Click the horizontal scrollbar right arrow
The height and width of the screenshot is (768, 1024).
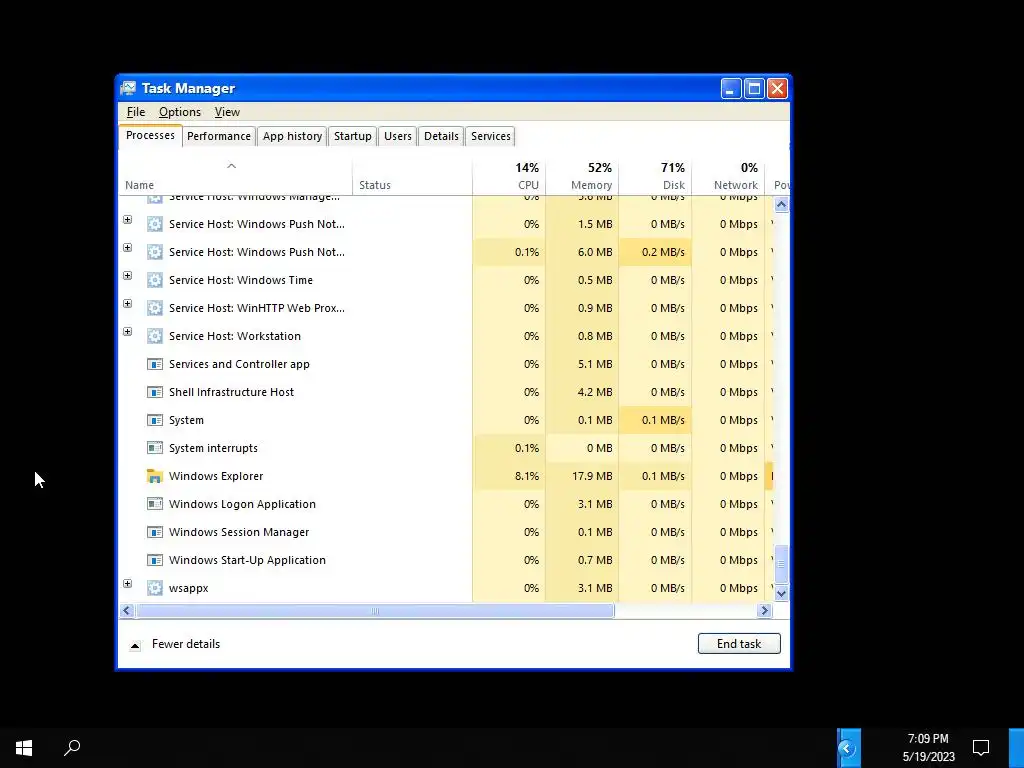(764, 611)
